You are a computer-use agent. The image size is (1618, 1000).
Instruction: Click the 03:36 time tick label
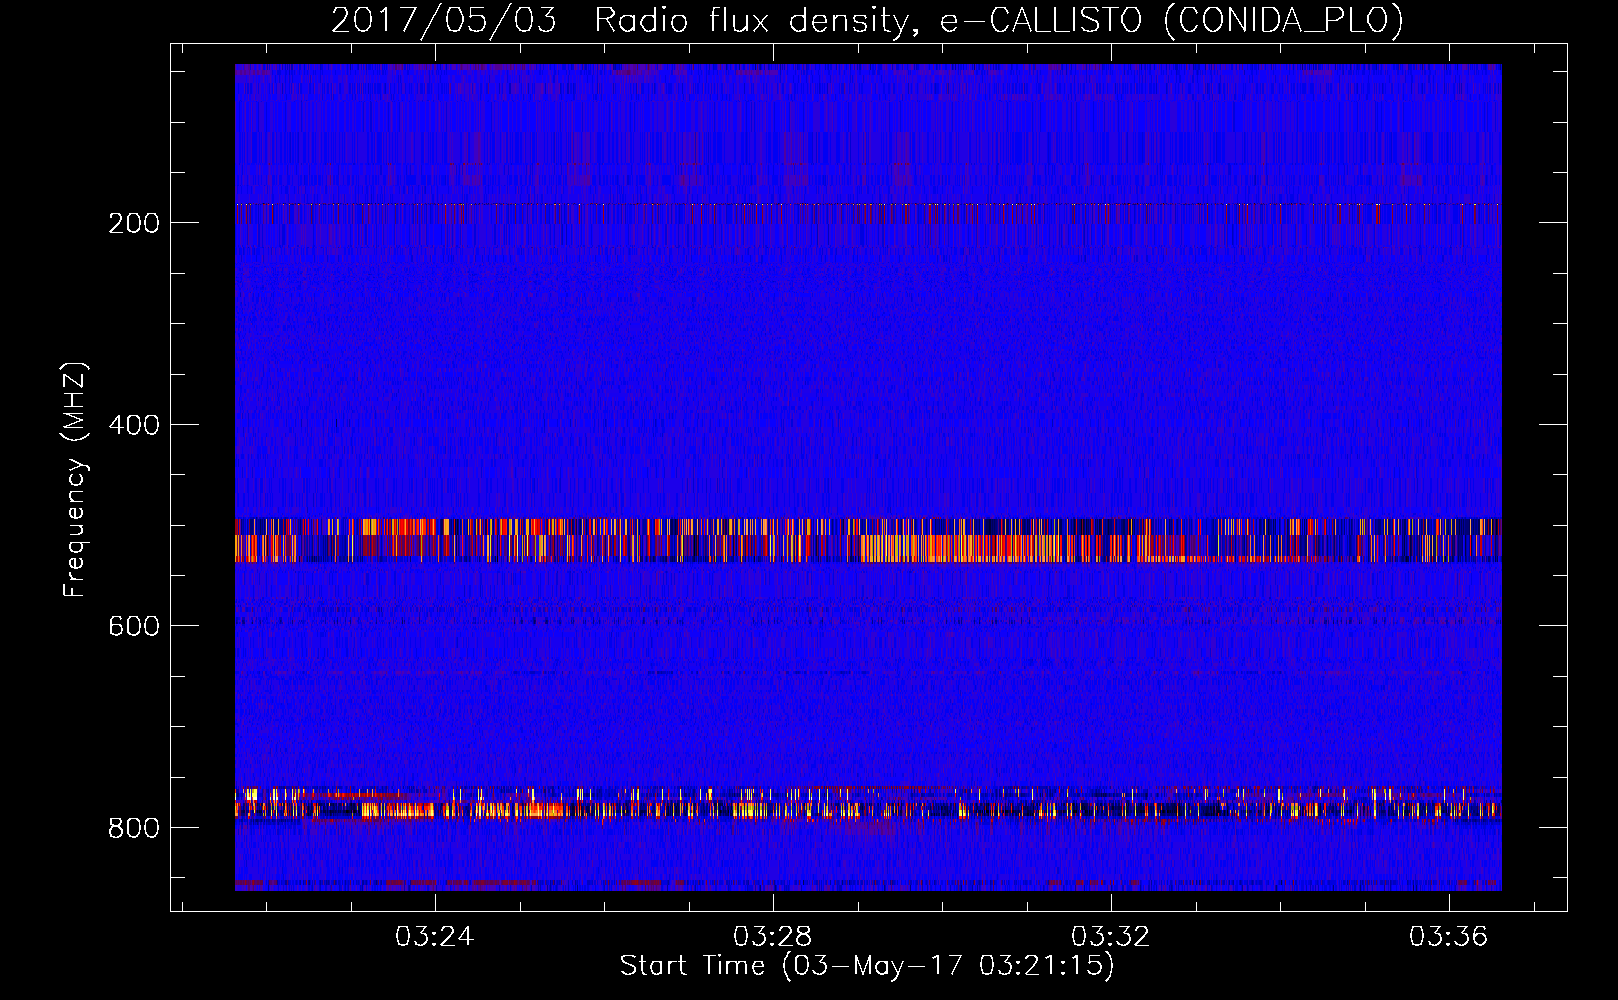point(1448,936)
